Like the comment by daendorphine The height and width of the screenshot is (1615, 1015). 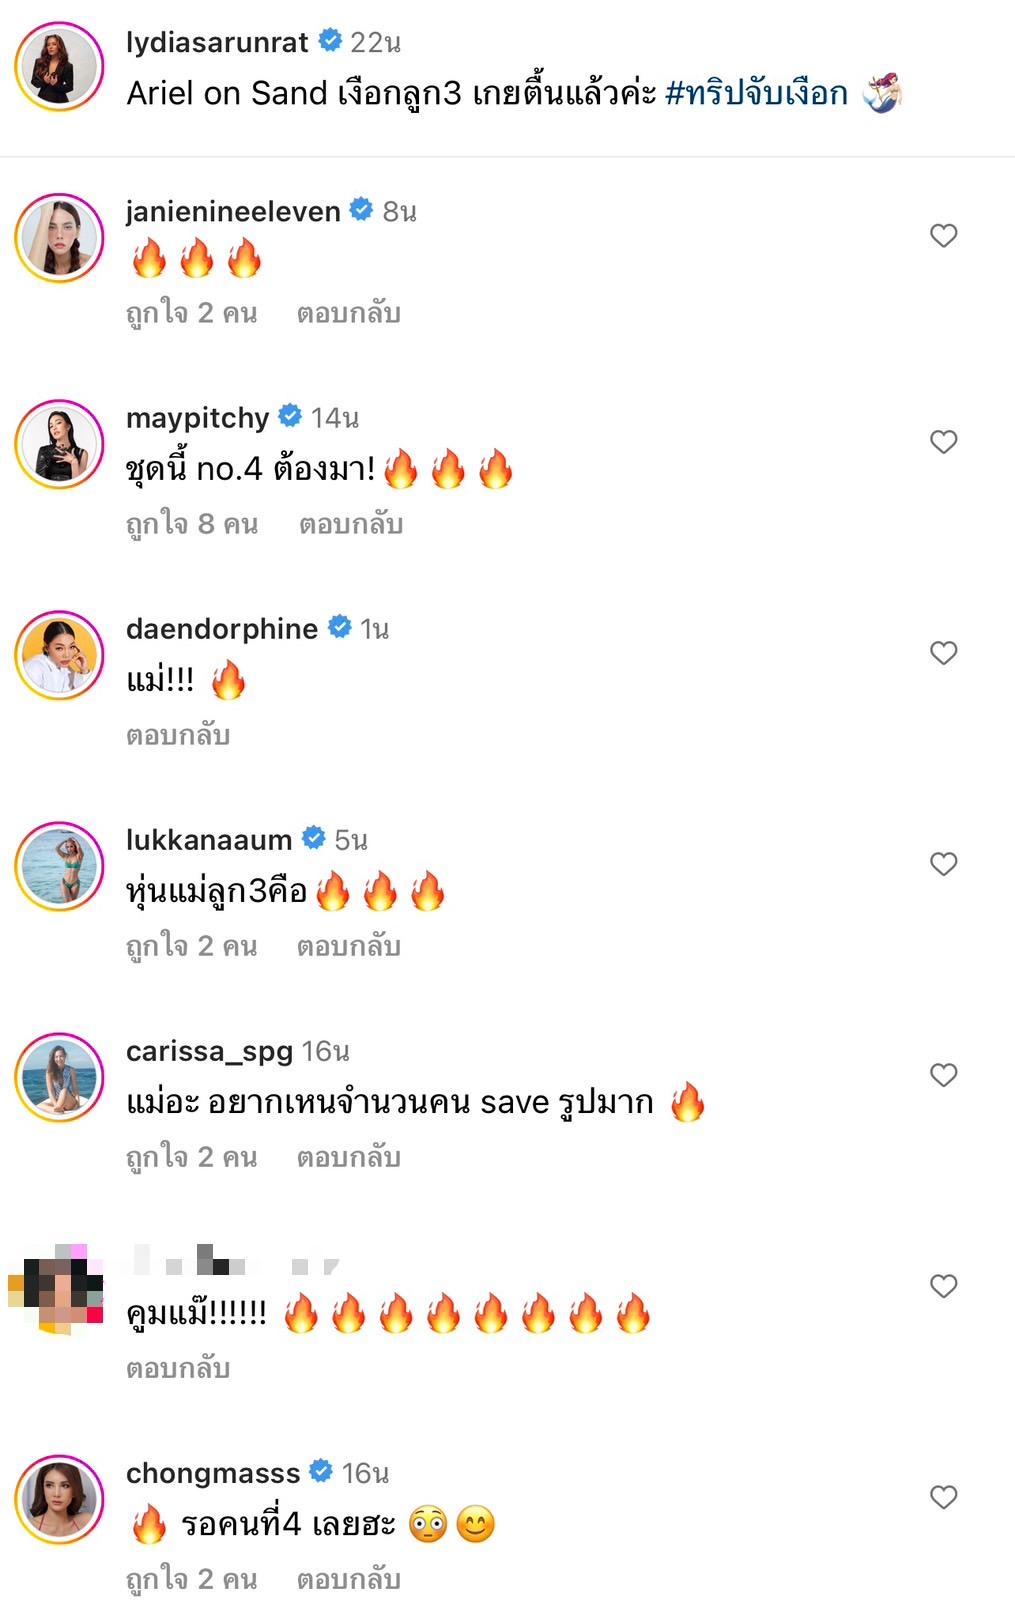point(943,653)
